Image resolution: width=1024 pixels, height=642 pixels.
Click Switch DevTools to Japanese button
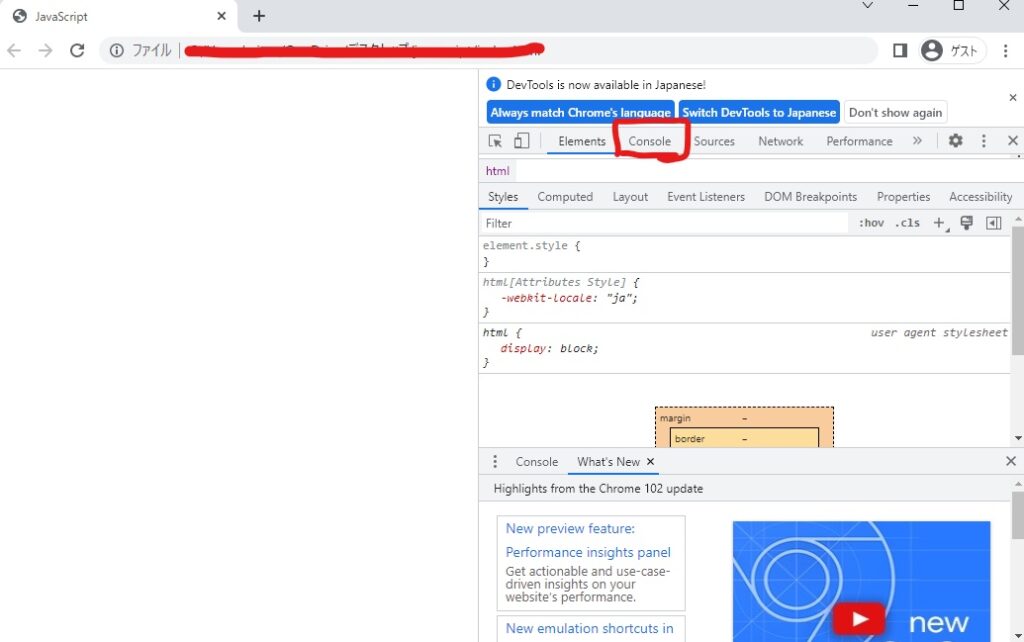point(759,112)
